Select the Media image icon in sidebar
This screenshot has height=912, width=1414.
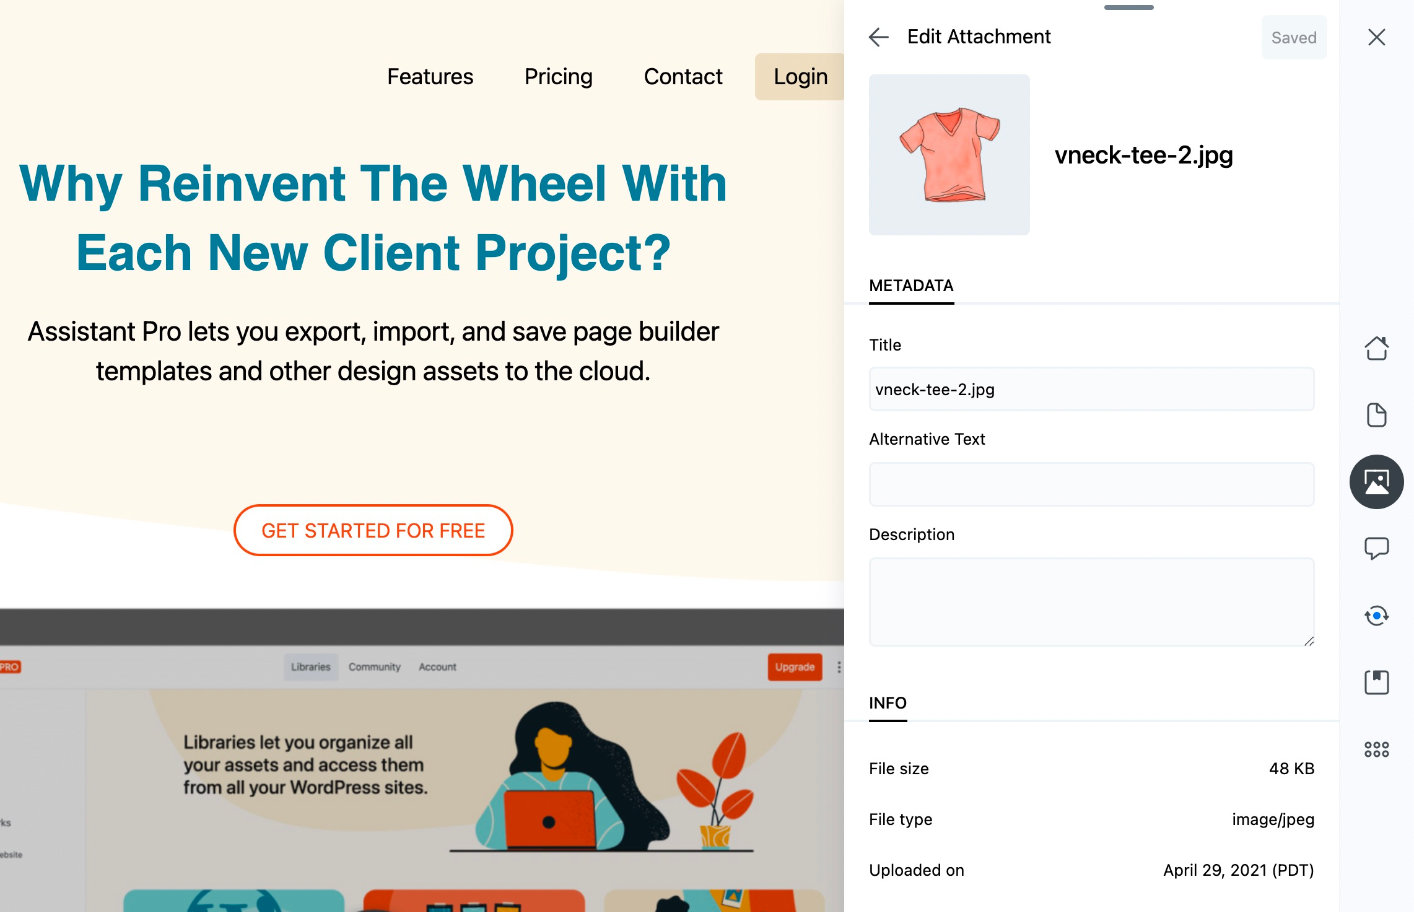(x=1376, y=482)
